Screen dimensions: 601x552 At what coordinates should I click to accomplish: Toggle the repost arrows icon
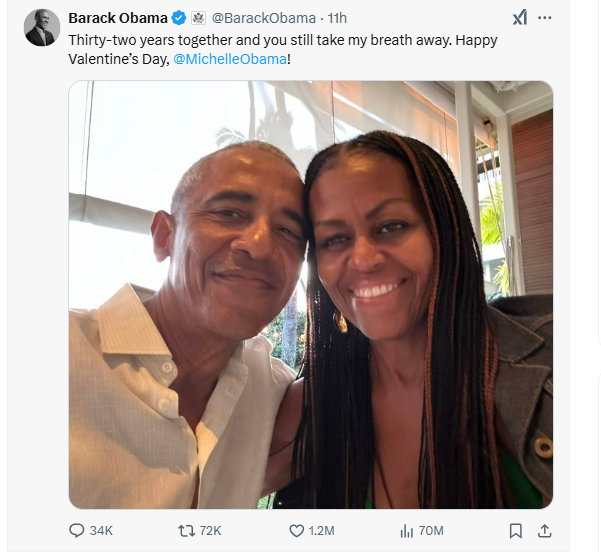(x=185, y=530)
